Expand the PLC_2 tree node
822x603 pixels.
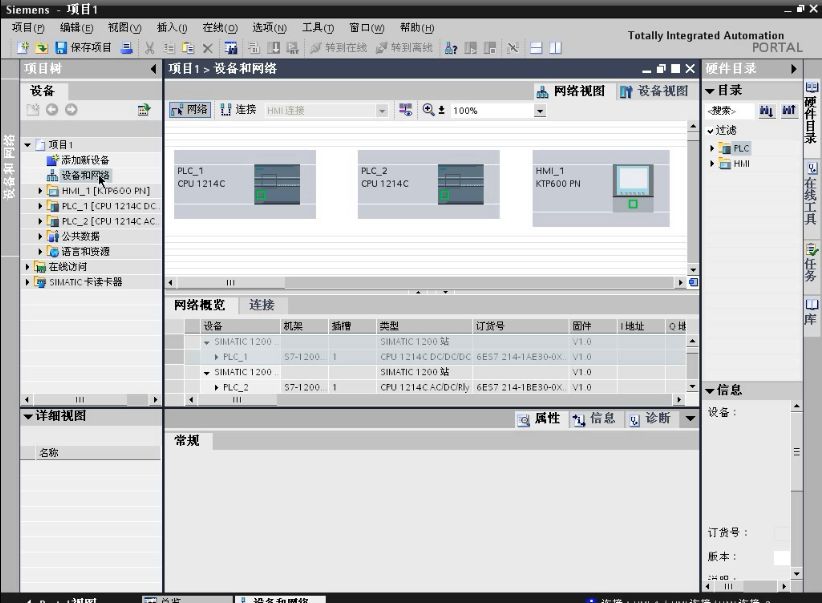40,221
